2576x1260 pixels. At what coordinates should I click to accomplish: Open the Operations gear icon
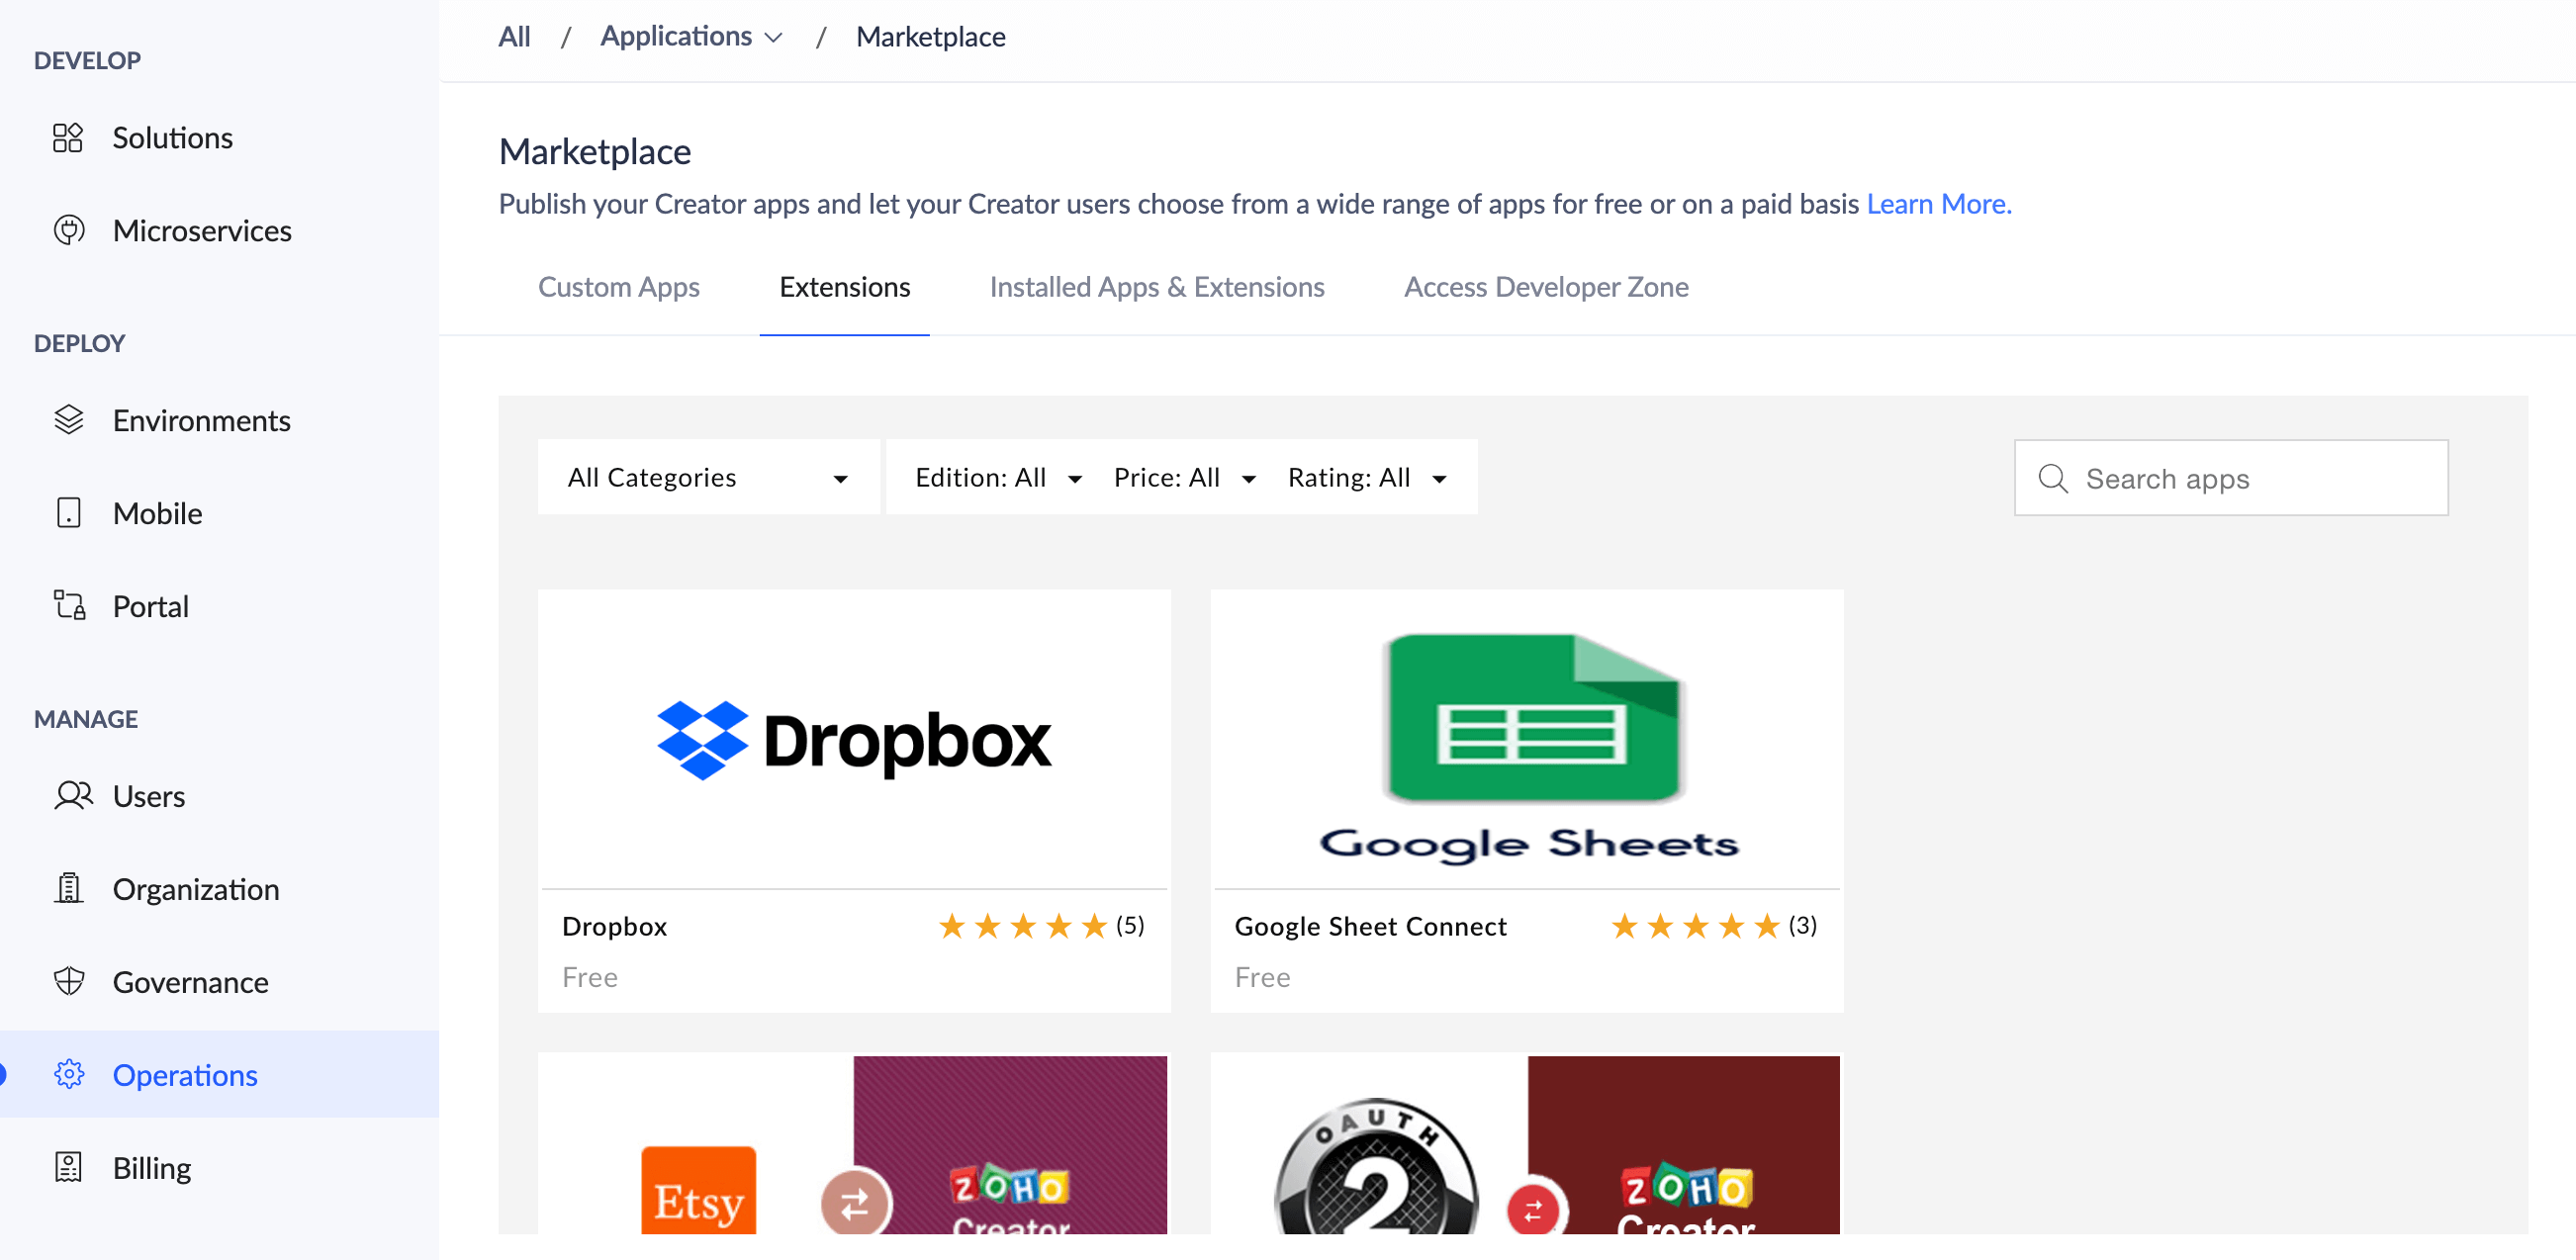[68, 1074]
